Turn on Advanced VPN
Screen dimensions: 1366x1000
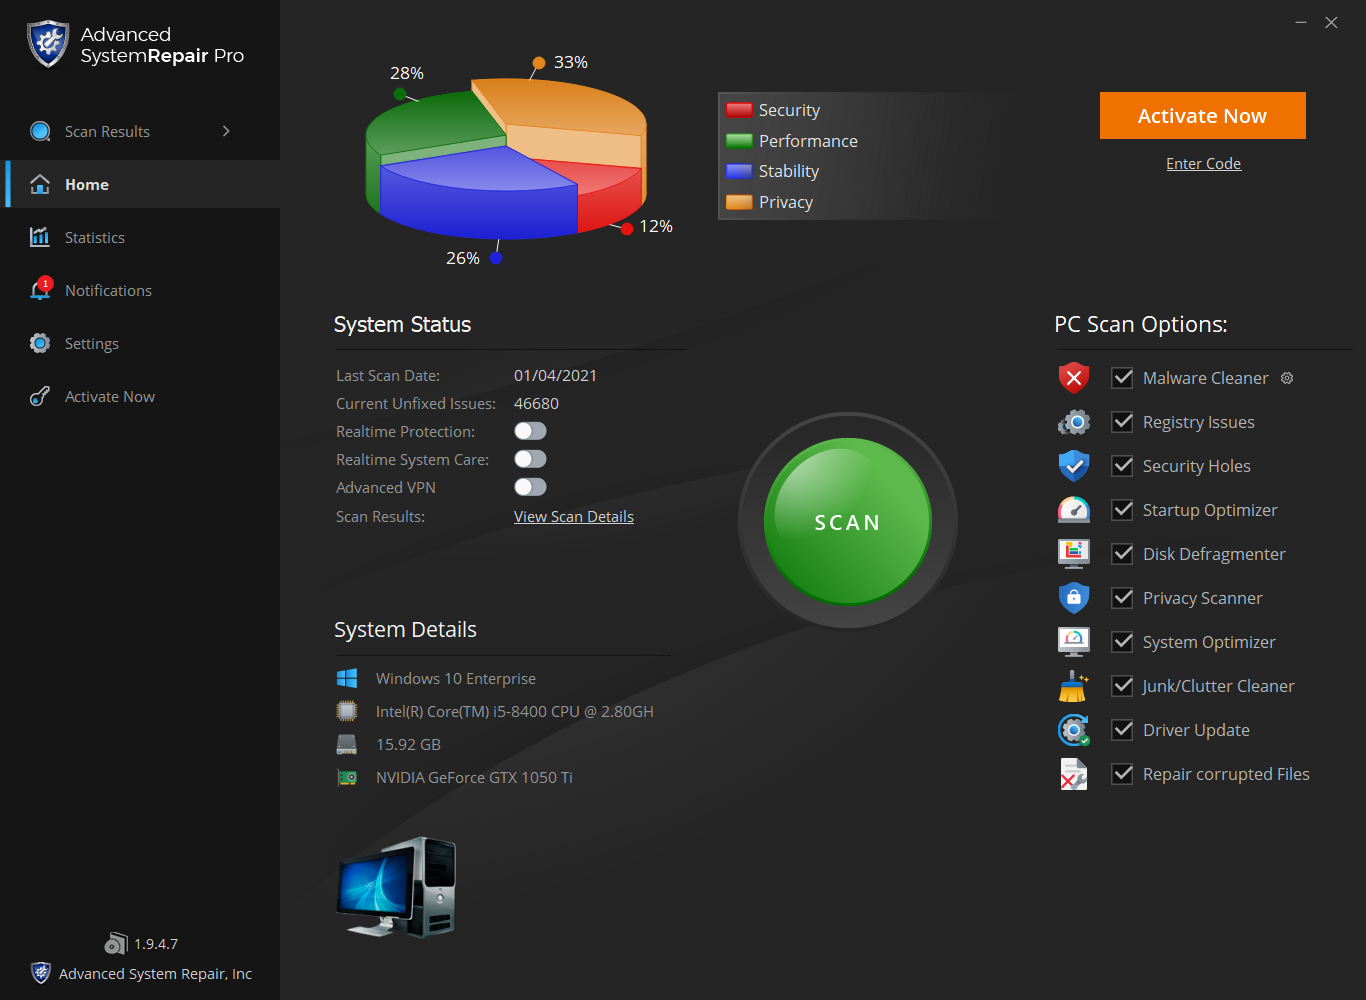click(x=530, y=486)
